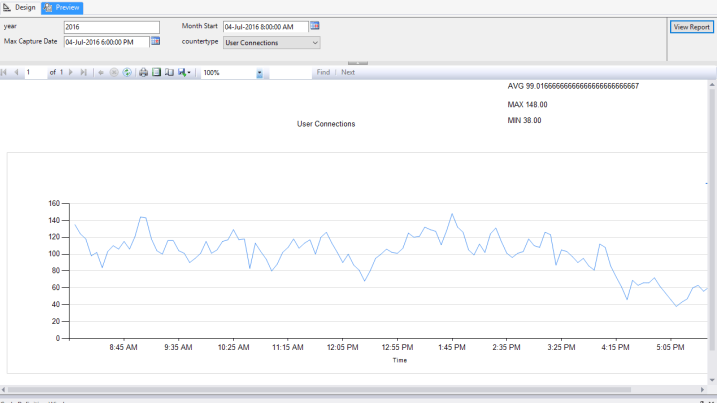Open the 100% zoom level dropdown

click(260, 73)
